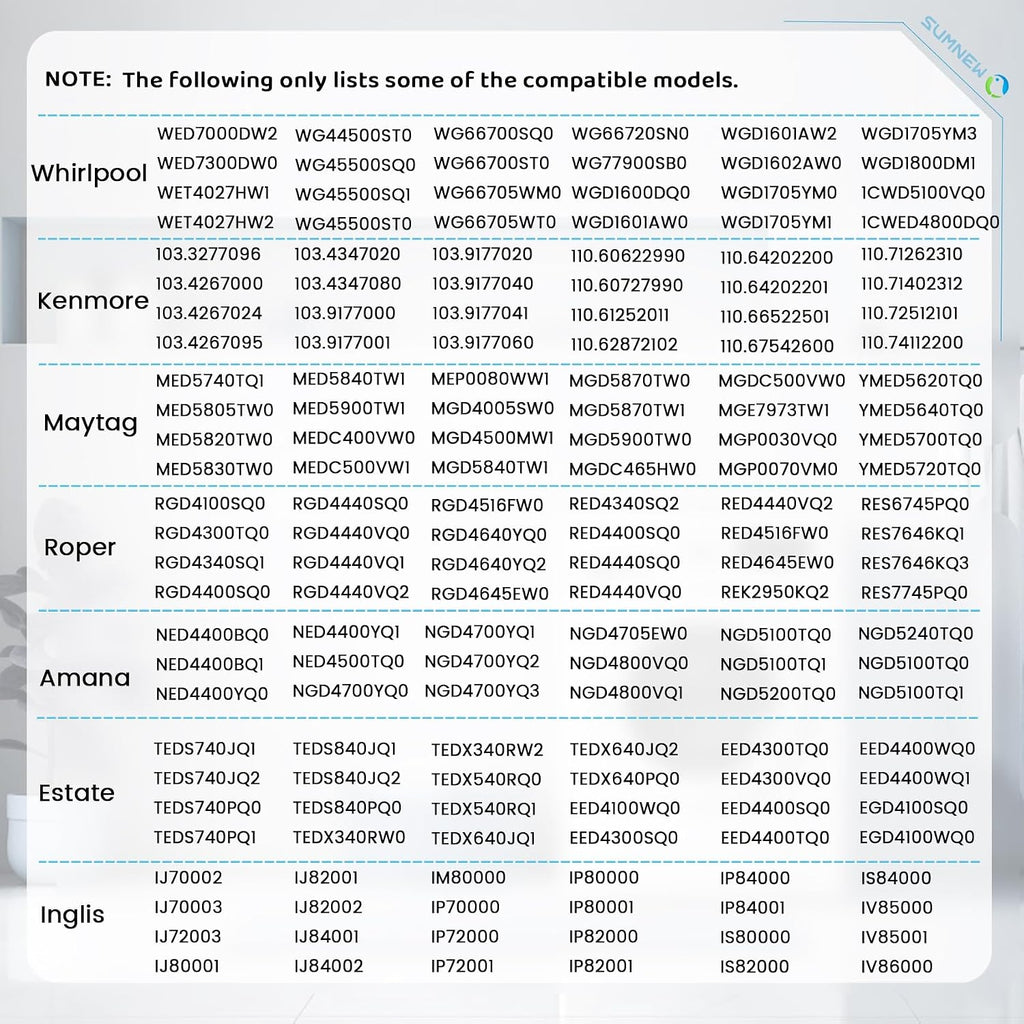The image size is (1024, 1024).
Task: Click Maytag model MEP0080WW1
Action: coord(490,379)
